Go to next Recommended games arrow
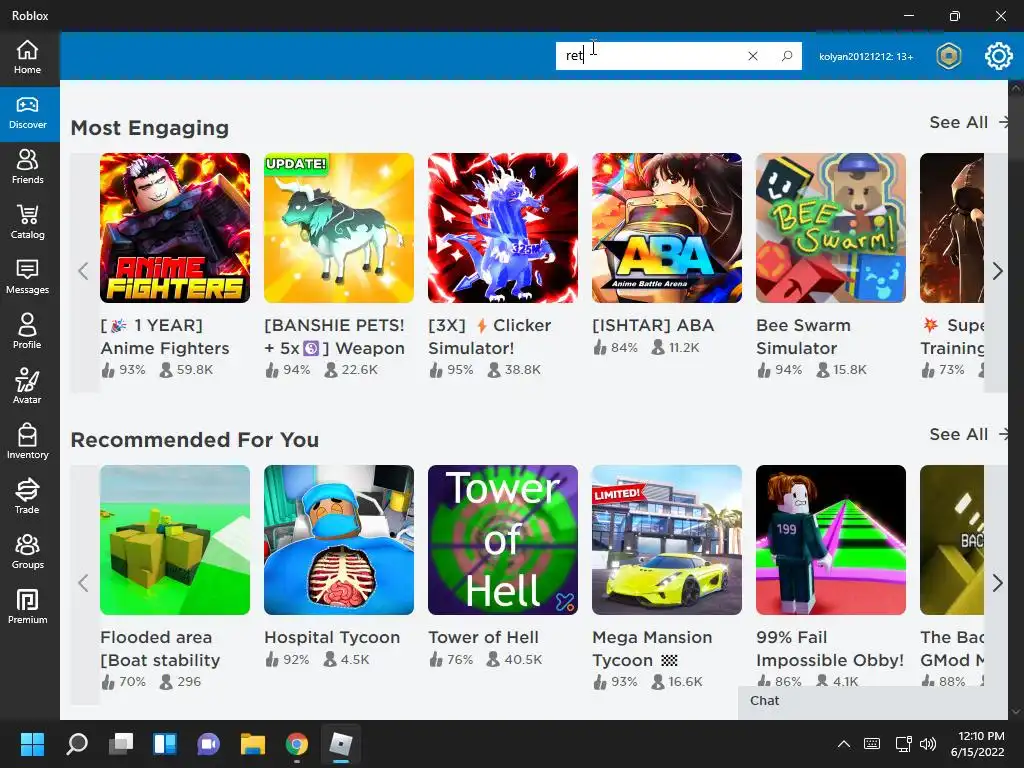The image size is (1024, 768). [997, 583]
